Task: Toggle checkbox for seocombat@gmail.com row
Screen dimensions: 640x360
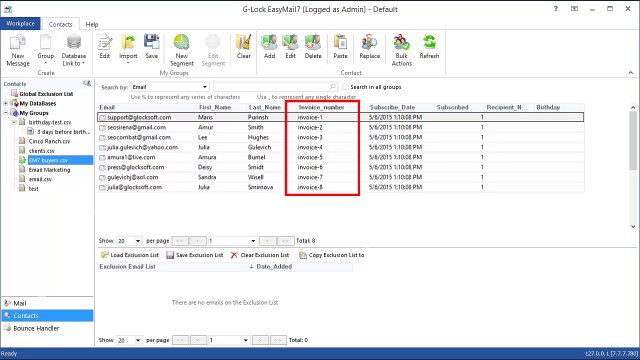Action: 102,138
